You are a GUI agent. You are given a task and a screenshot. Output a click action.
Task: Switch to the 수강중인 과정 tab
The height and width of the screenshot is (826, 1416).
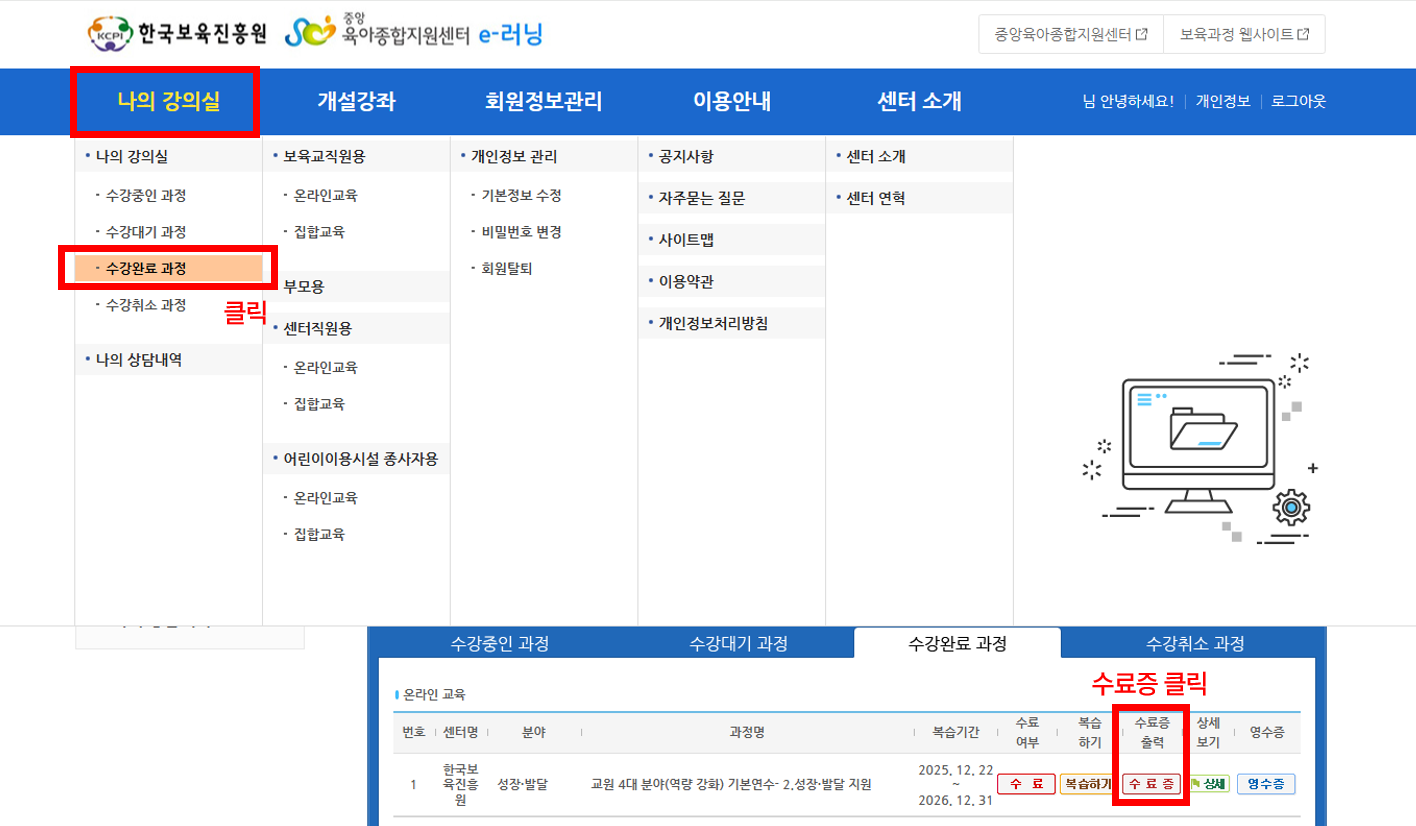(x=499, y=643)
